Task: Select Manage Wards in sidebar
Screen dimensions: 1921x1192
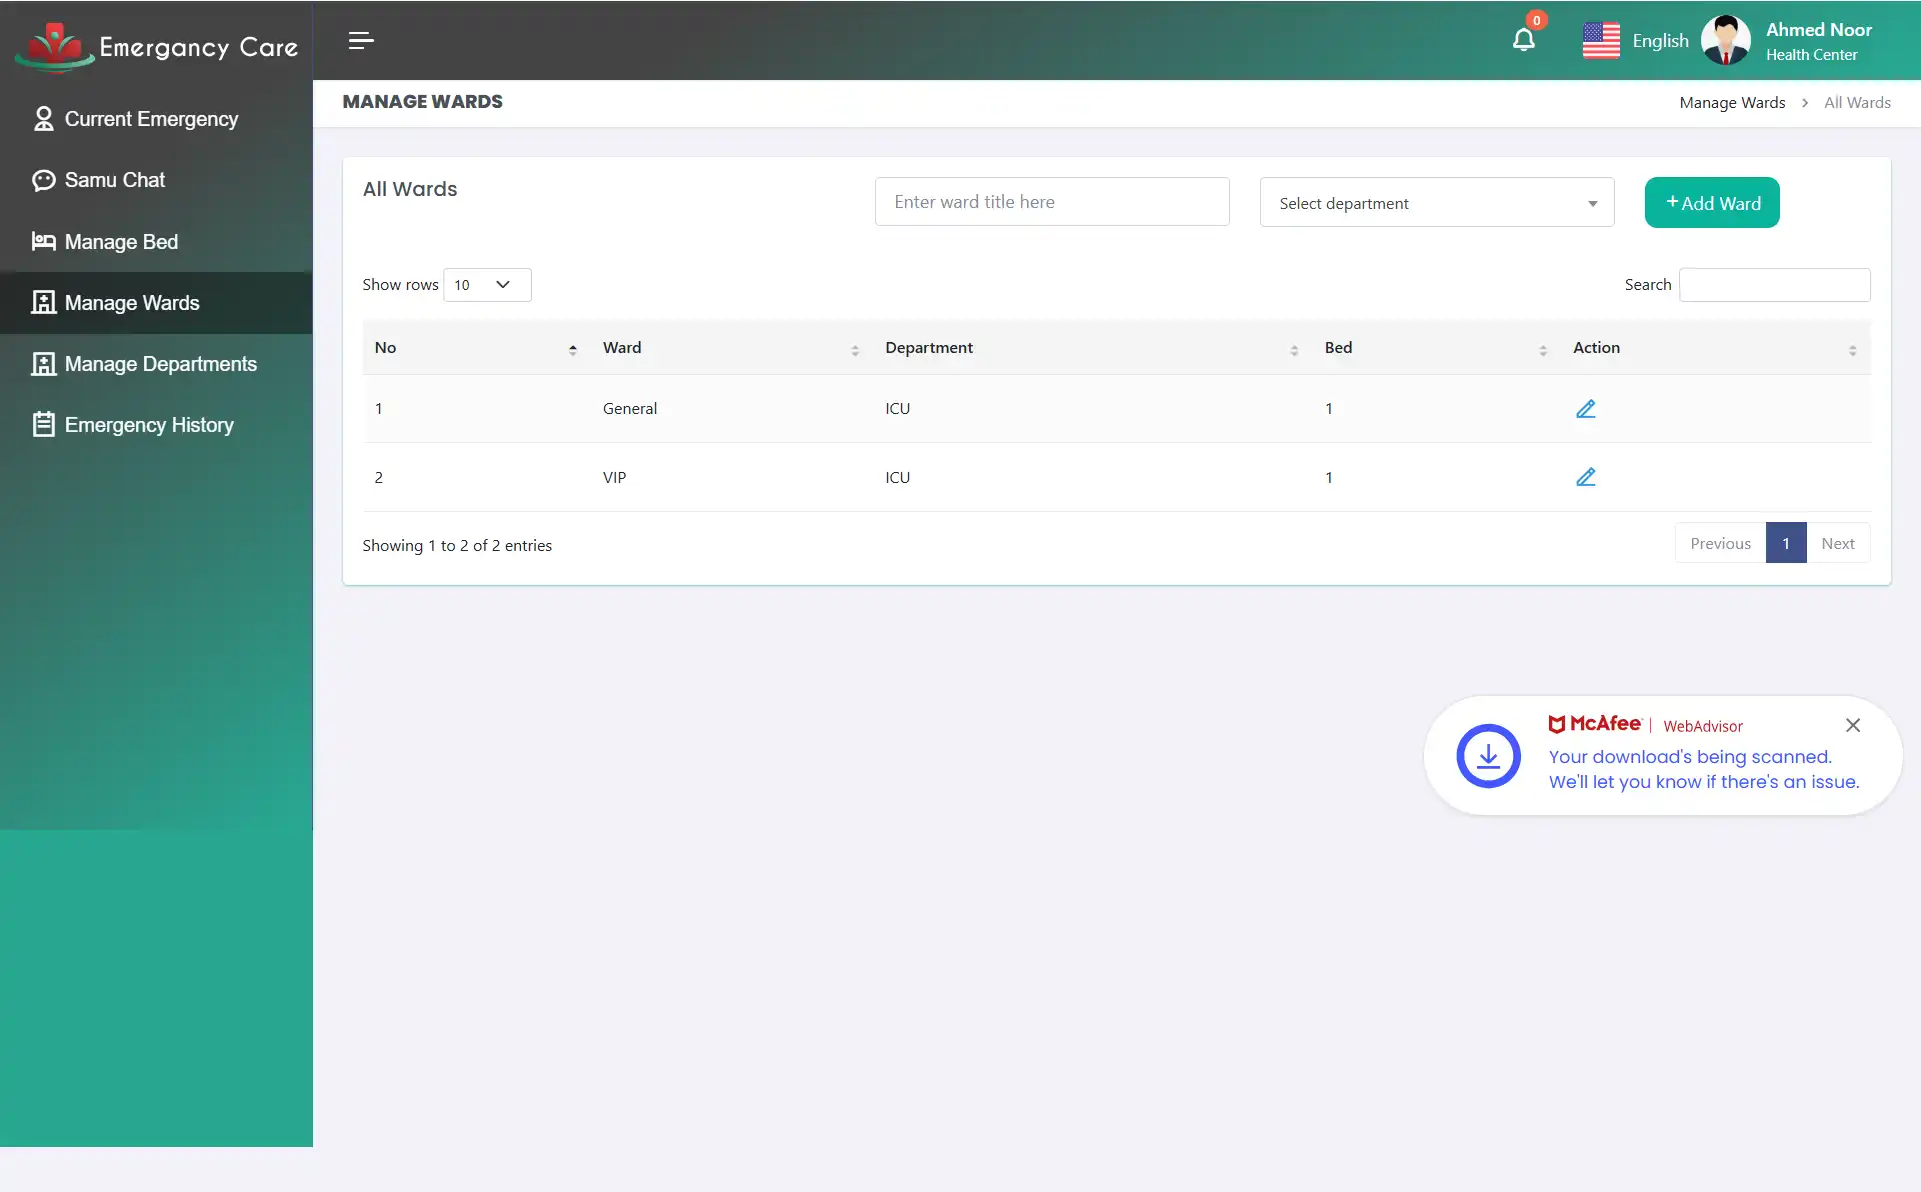Action: pyautogui.click(x=131, y=302)
